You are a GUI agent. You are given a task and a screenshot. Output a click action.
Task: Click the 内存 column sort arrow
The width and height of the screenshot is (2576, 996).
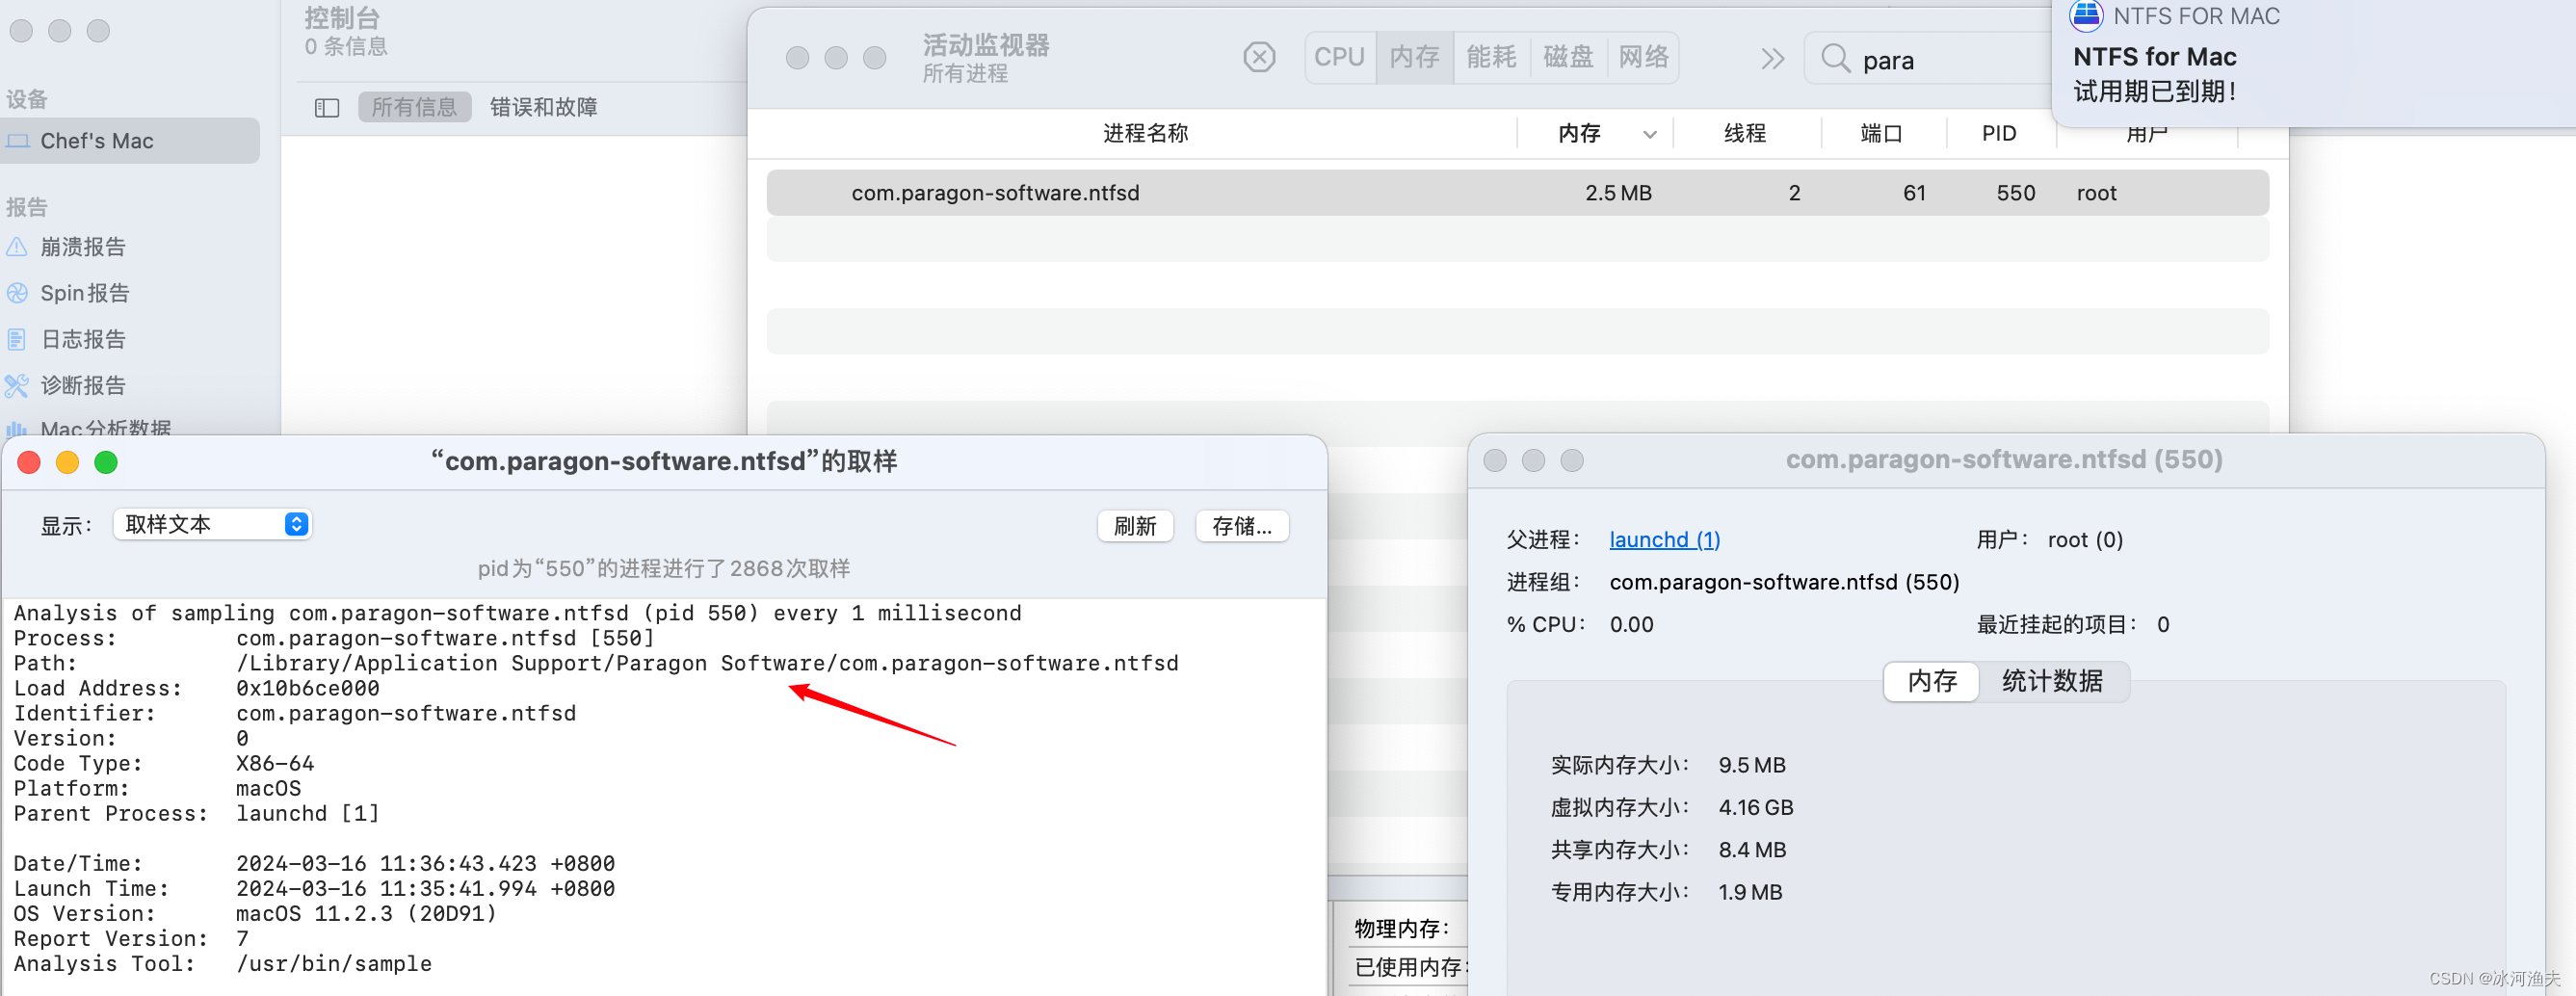(x=1649, y=134)
